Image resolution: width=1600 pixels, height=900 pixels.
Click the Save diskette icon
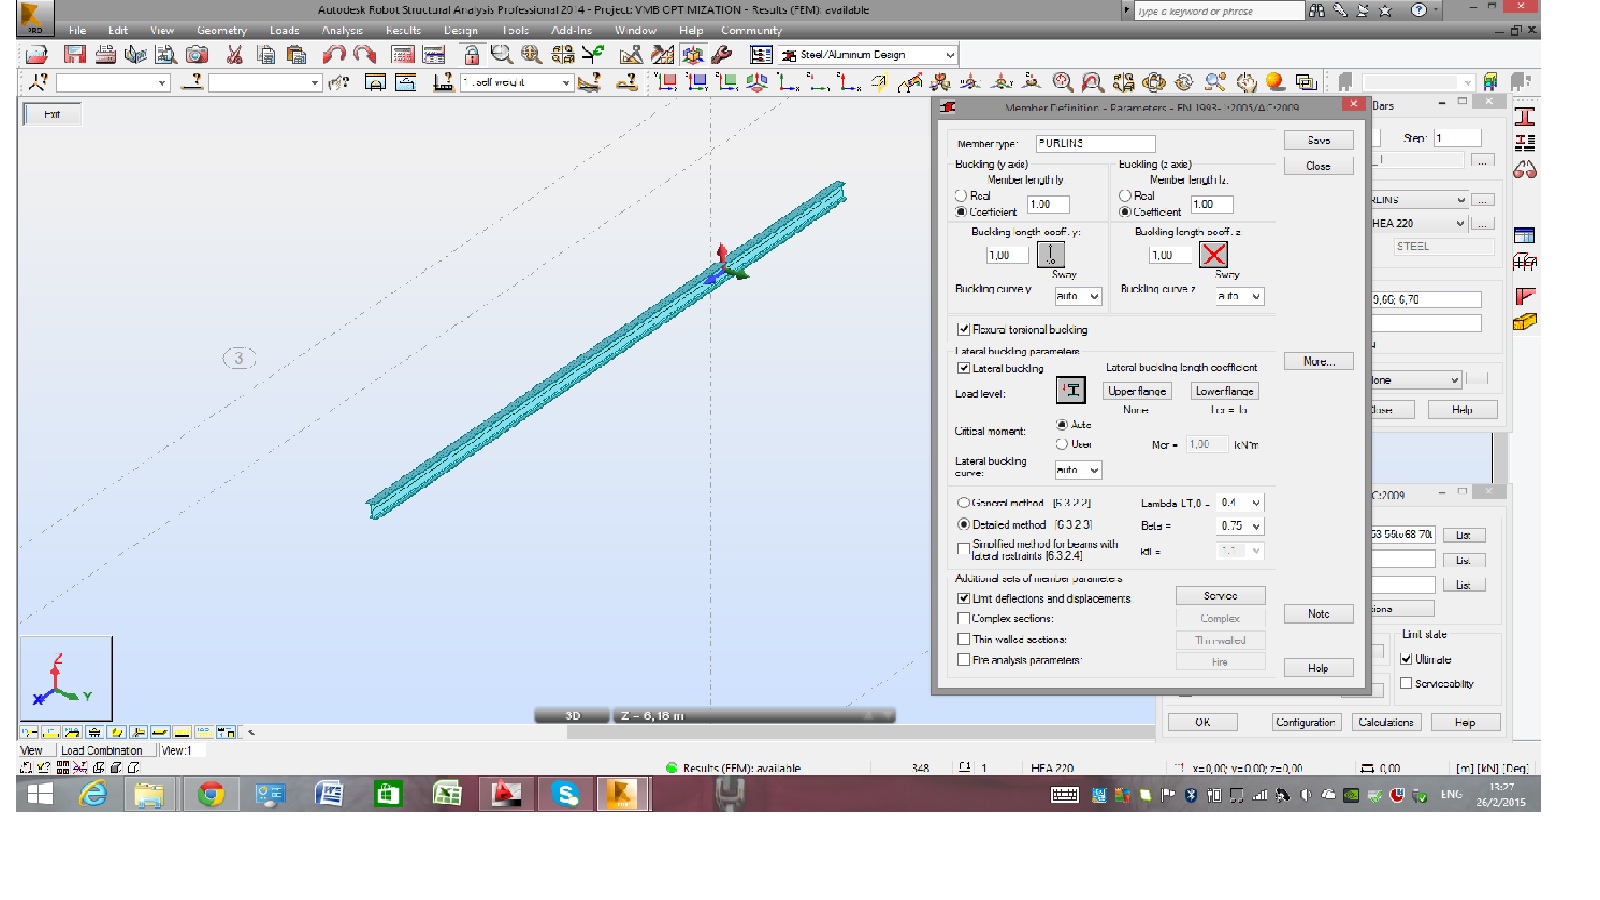(73, 55)
